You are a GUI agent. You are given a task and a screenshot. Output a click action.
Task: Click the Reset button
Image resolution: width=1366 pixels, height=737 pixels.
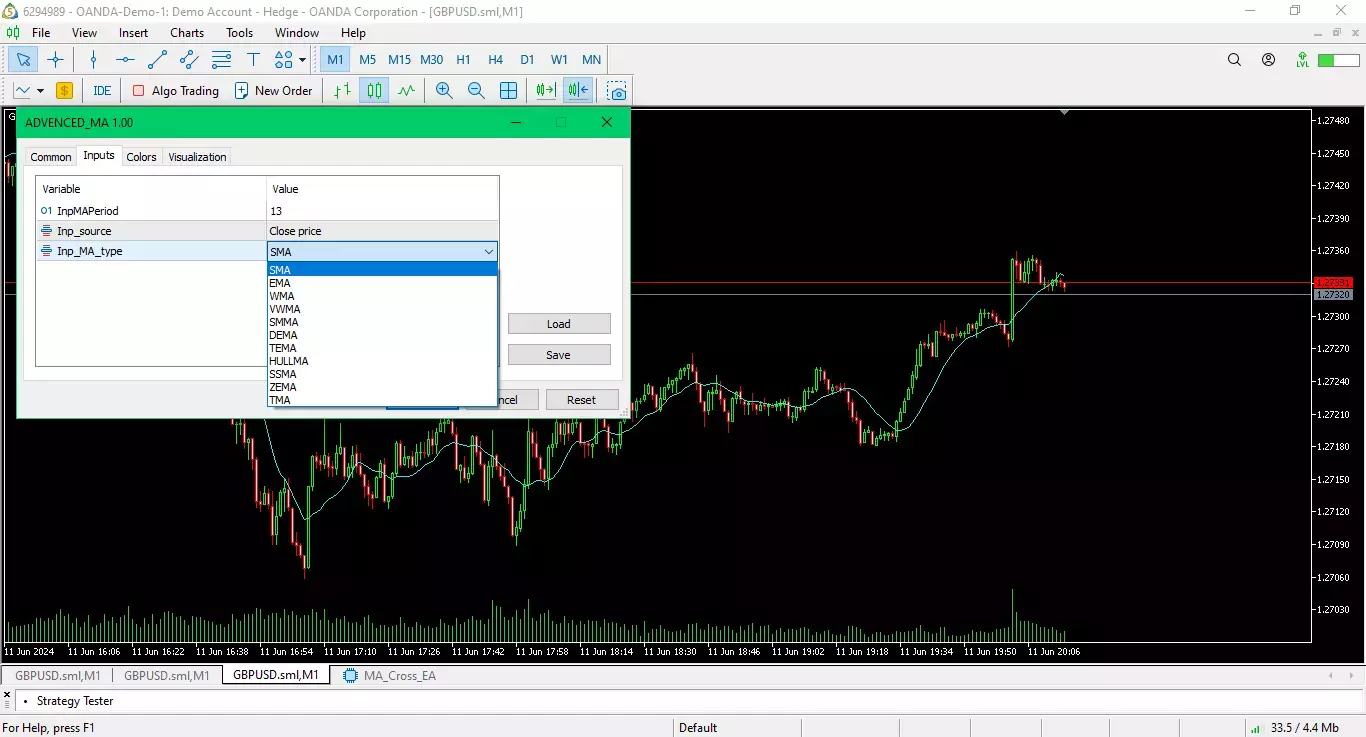pos(581,400)
